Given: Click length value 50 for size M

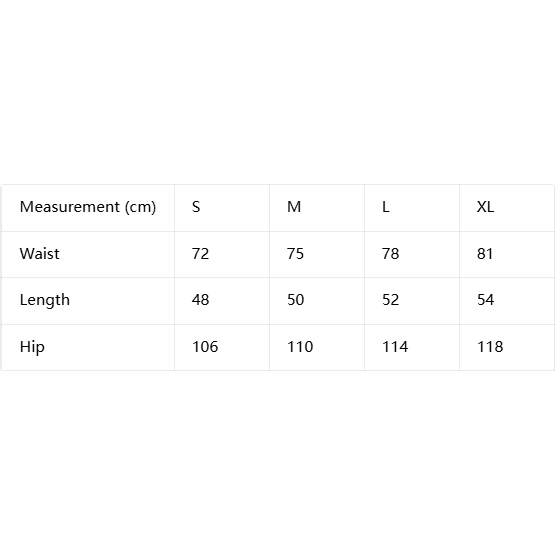Looking at the screenshot, I should click(x=317, y=301).
